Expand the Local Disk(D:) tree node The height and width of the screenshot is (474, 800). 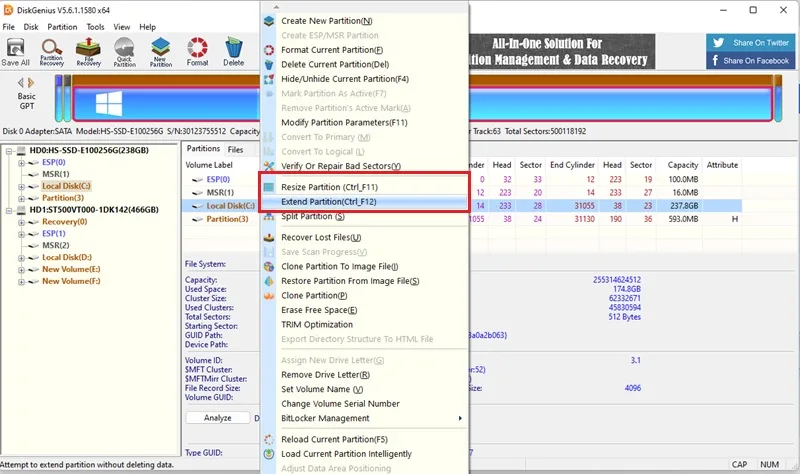coord(21,258)
